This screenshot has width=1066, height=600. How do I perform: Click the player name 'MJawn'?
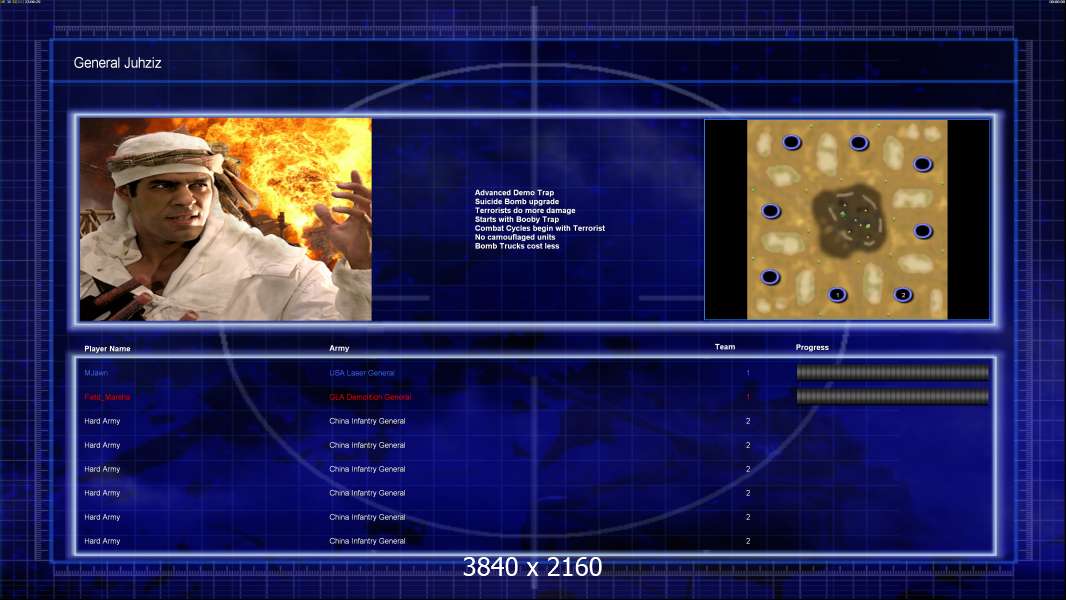96,373
